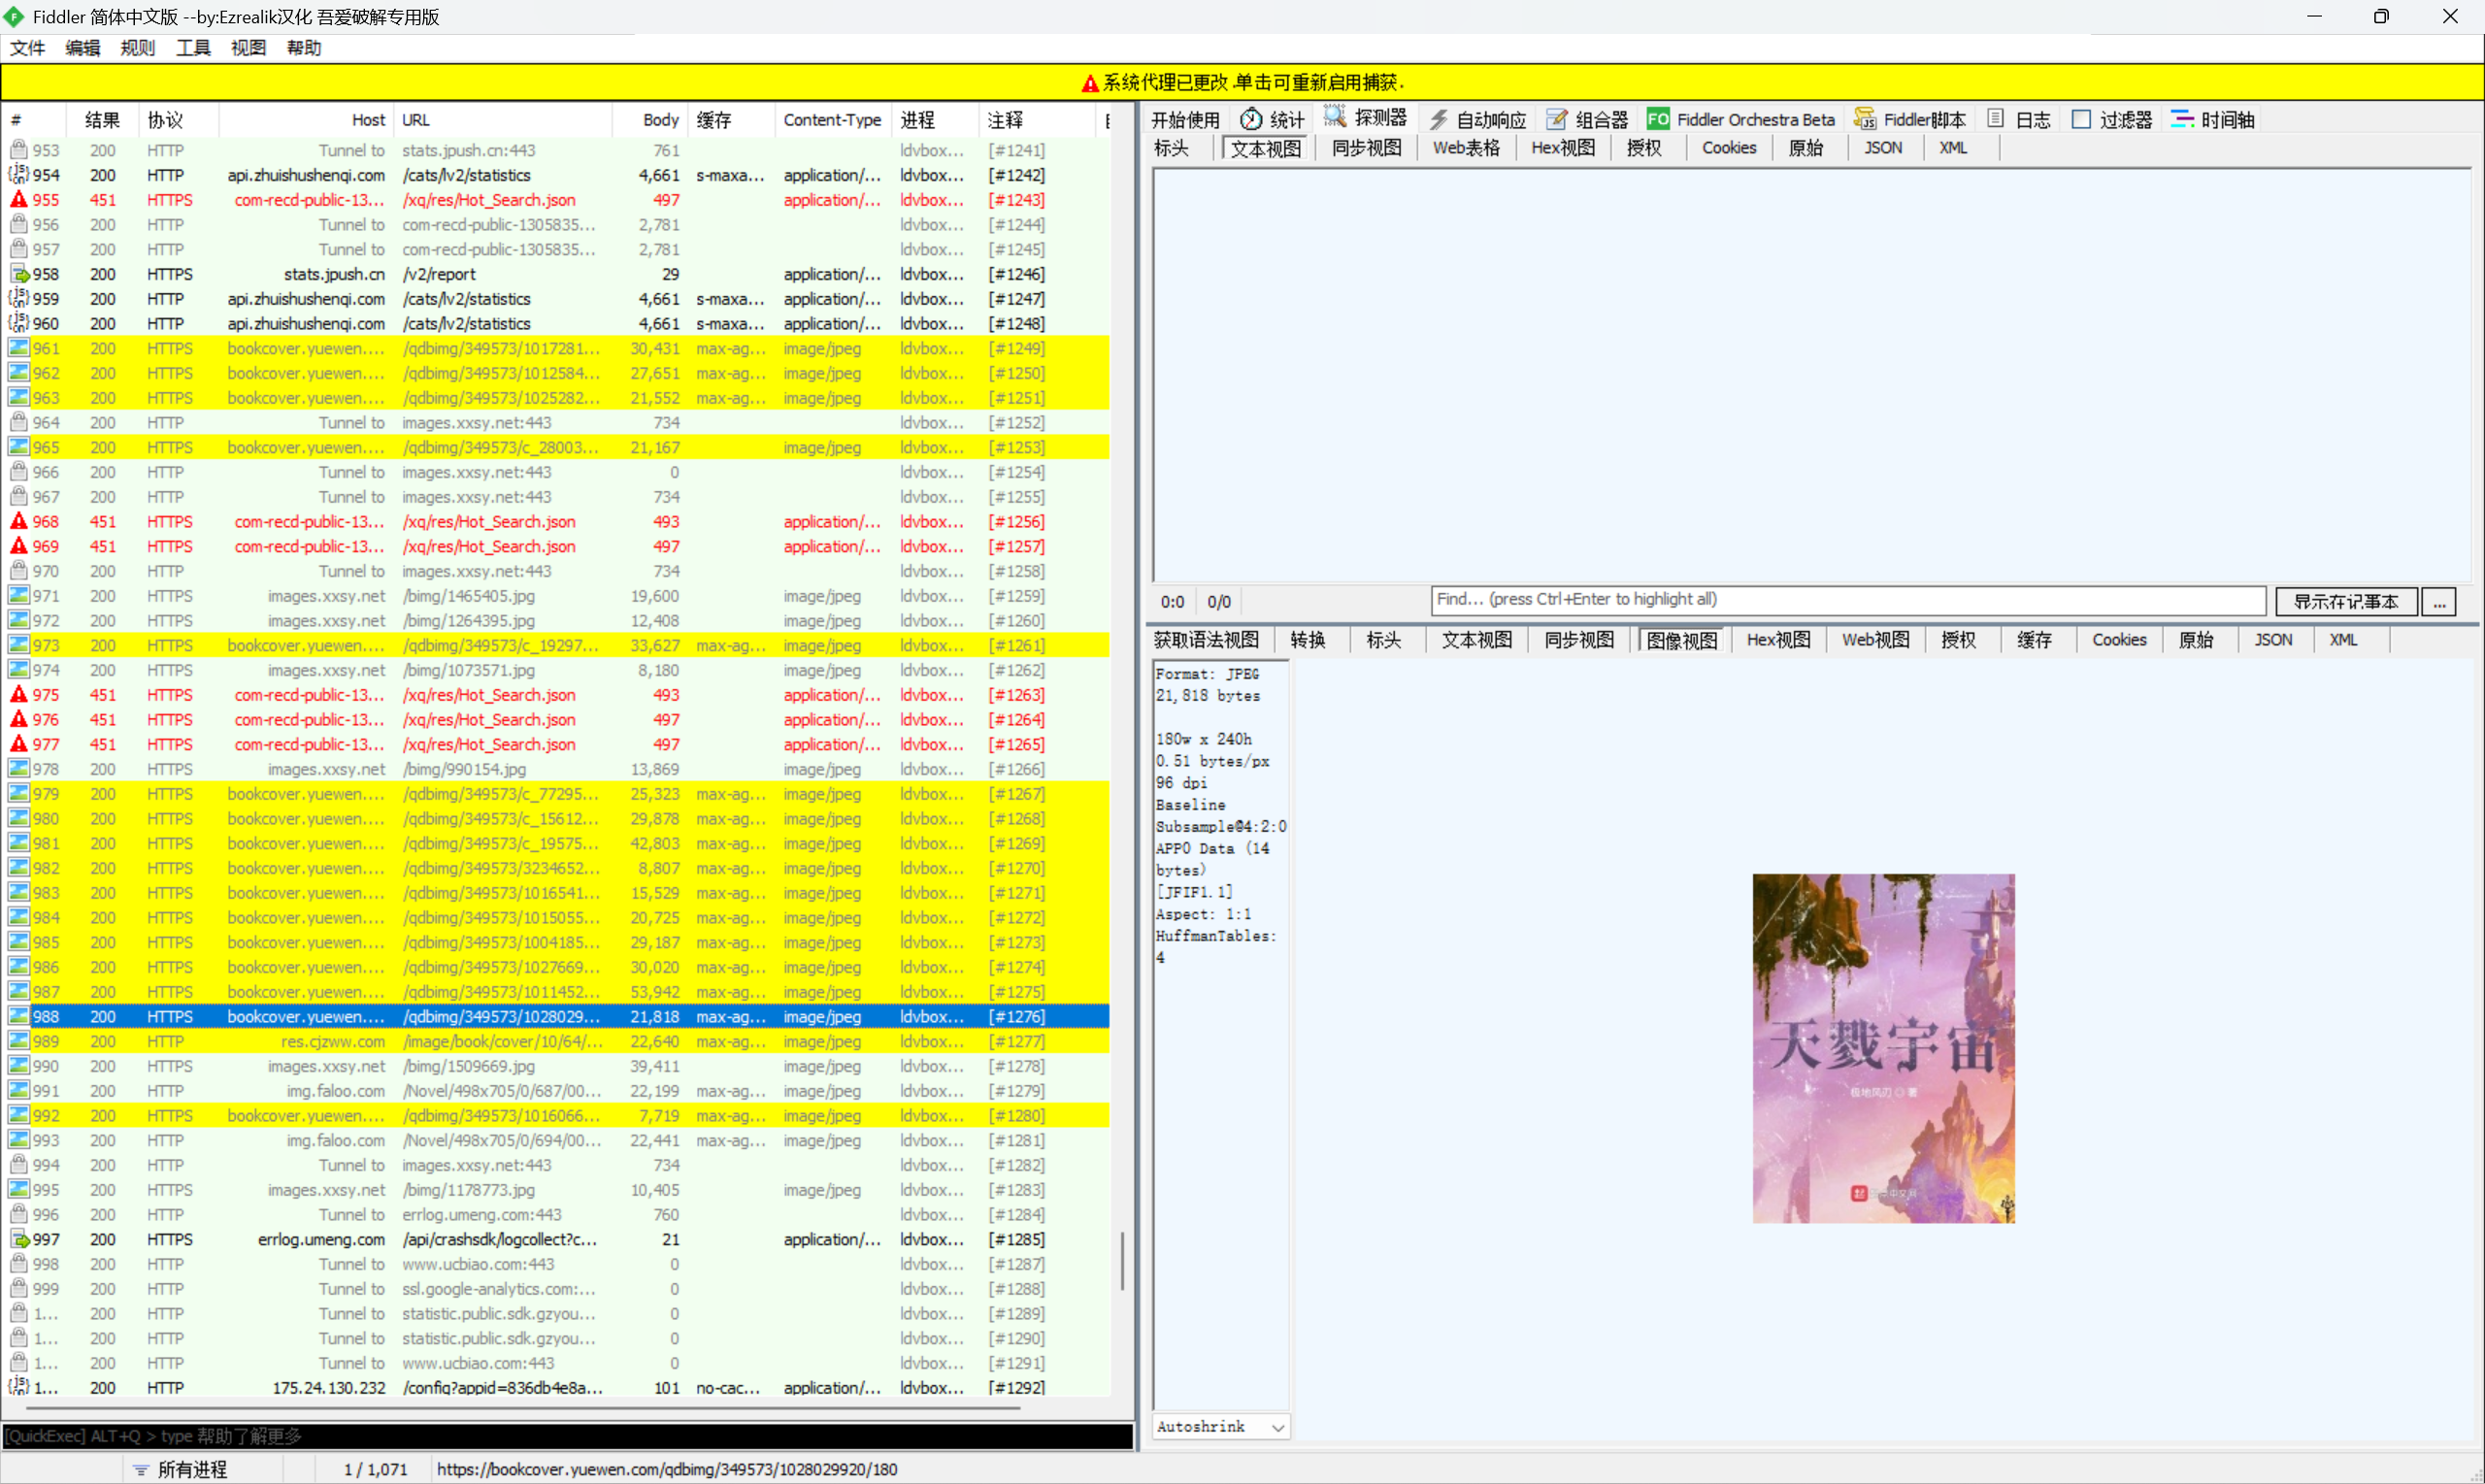Viewport: 2485px width, 1484px height.
Task: Click the session list vertical scrollbar thumb
Action: [1122, 1260]
